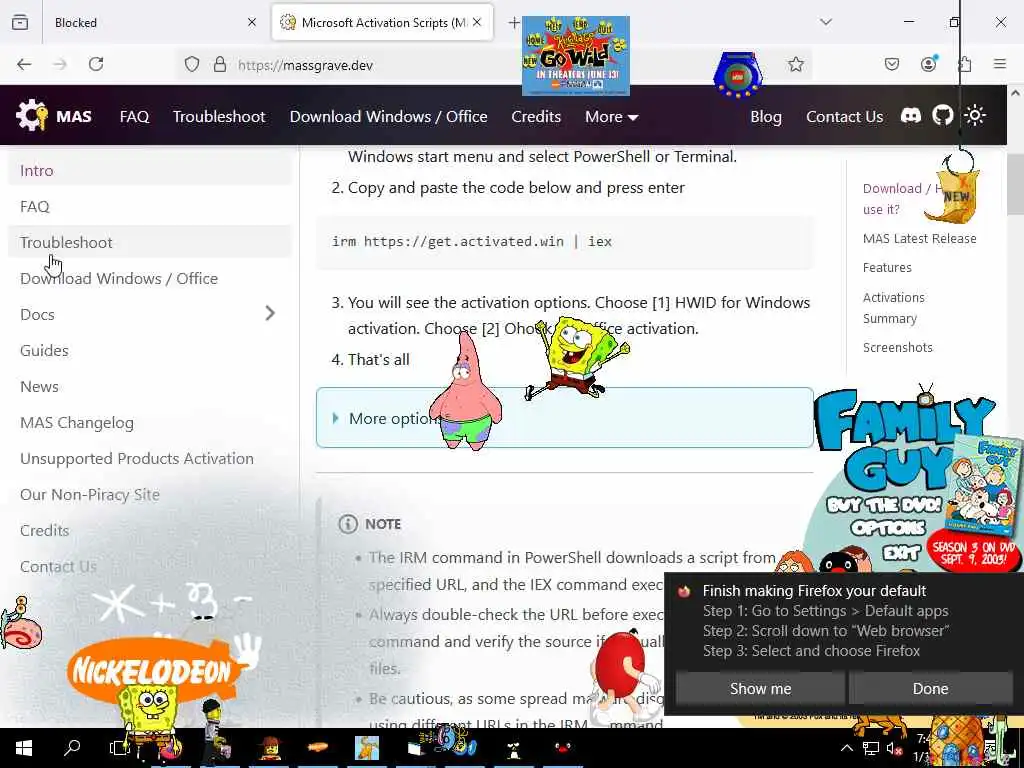Open the Firefox account menu
This screenshot has height=768, width=1024.
tap(928, 63)
